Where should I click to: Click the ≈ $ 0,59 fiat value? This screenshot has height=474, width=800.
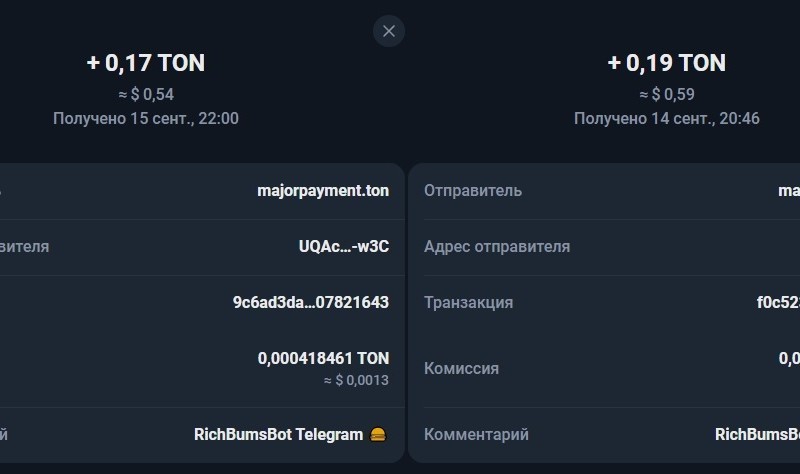667,95
